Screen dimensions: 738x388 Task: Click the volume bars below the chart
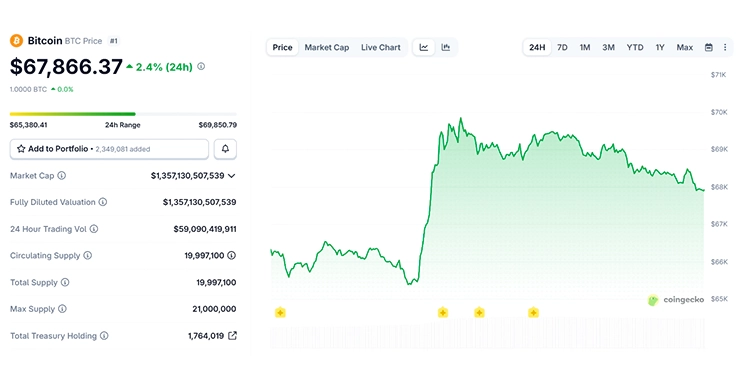pos(487,333)
